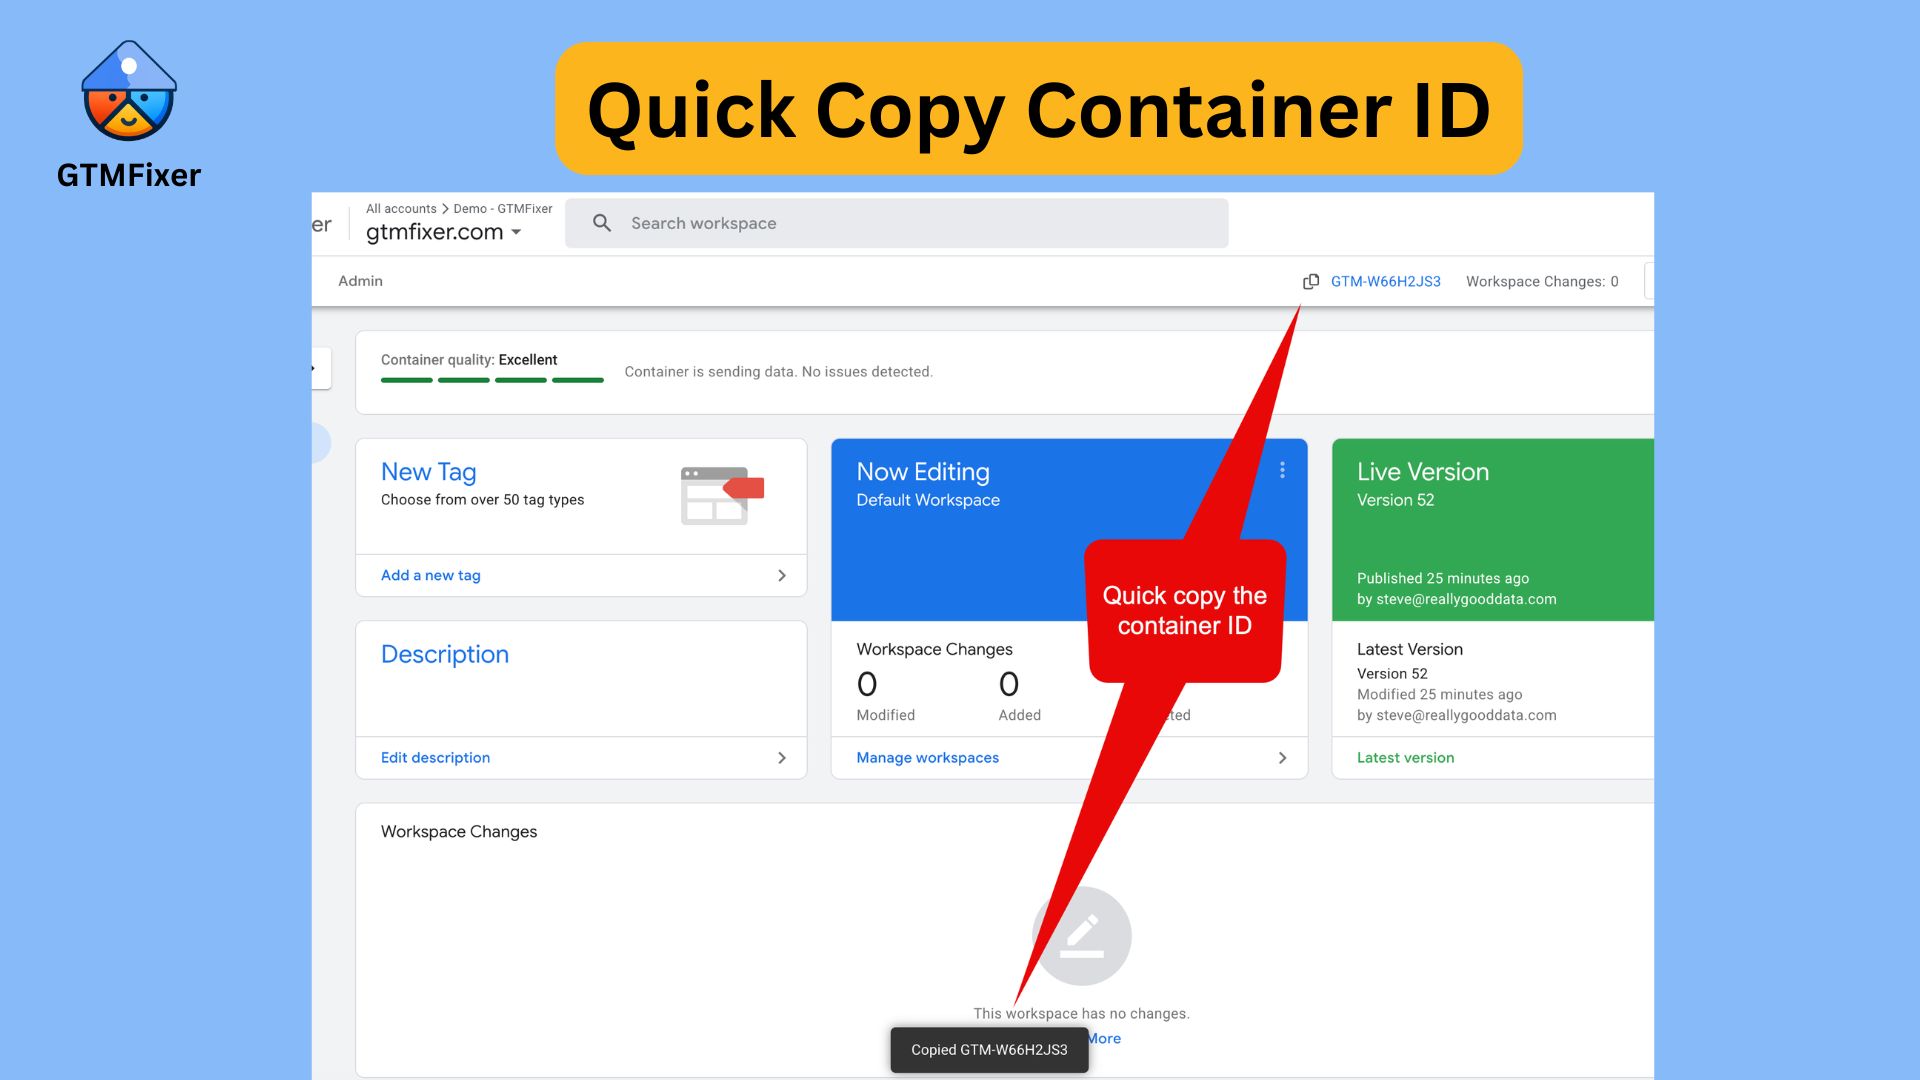Viewport: 1920px width, 1080px height.
Task: Click chevron next to Edit description
Action: coord(782,758)
